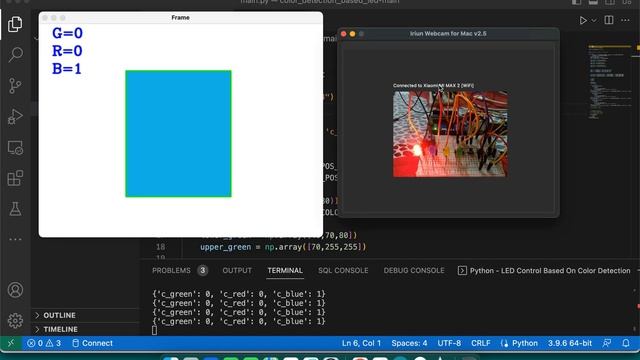Run the Python file with play button

pos(583,20)
